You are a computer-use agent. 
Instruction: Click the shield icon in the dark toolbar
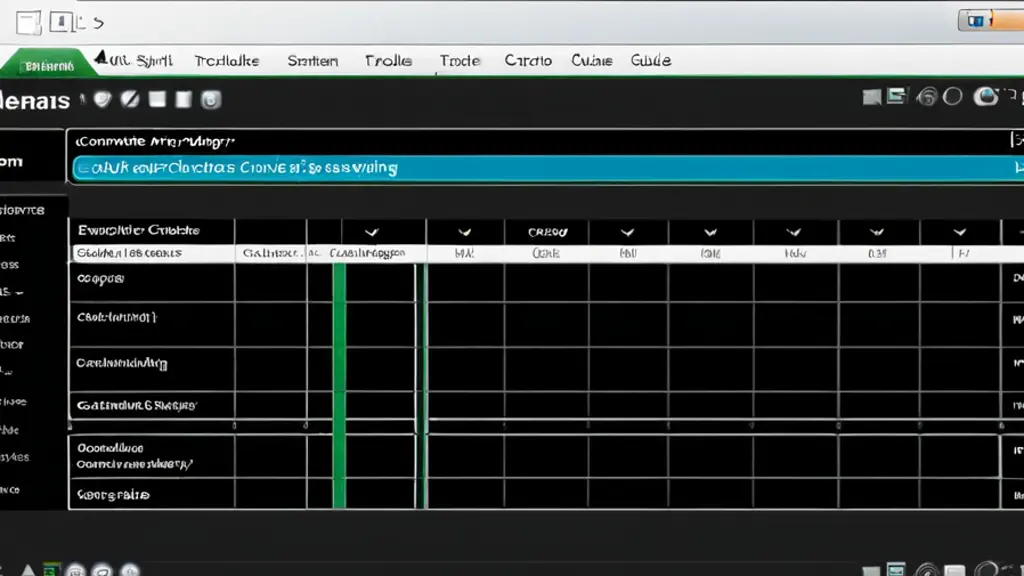pyautogui.click(x=102, y=99)
